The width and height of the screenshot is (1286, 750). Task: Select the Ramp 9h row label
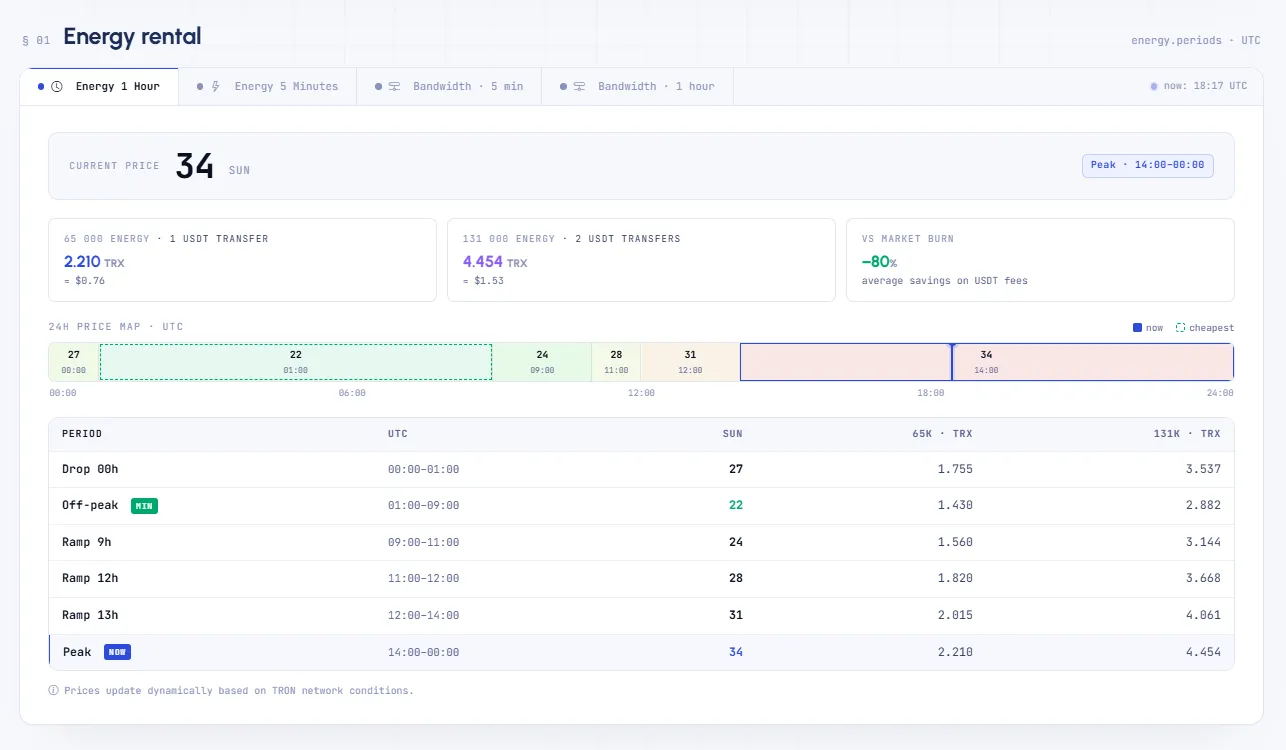pos(87,542)
